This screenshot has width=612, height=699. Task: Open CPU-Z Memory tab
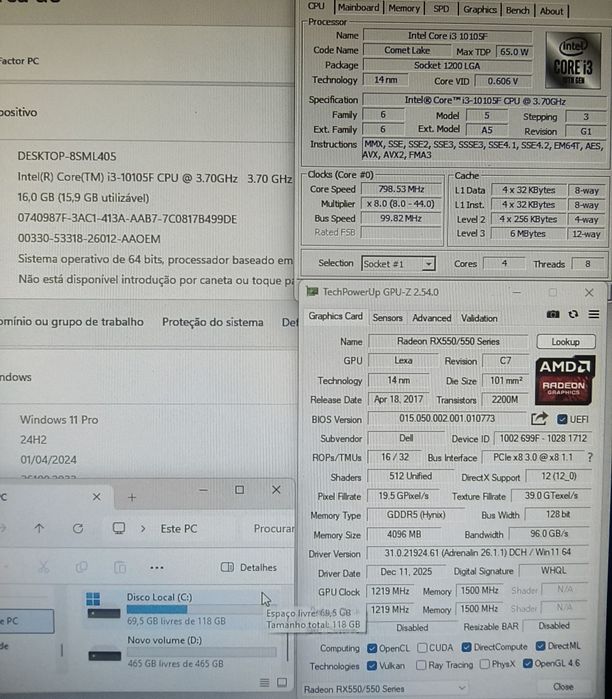pos(404,8)
